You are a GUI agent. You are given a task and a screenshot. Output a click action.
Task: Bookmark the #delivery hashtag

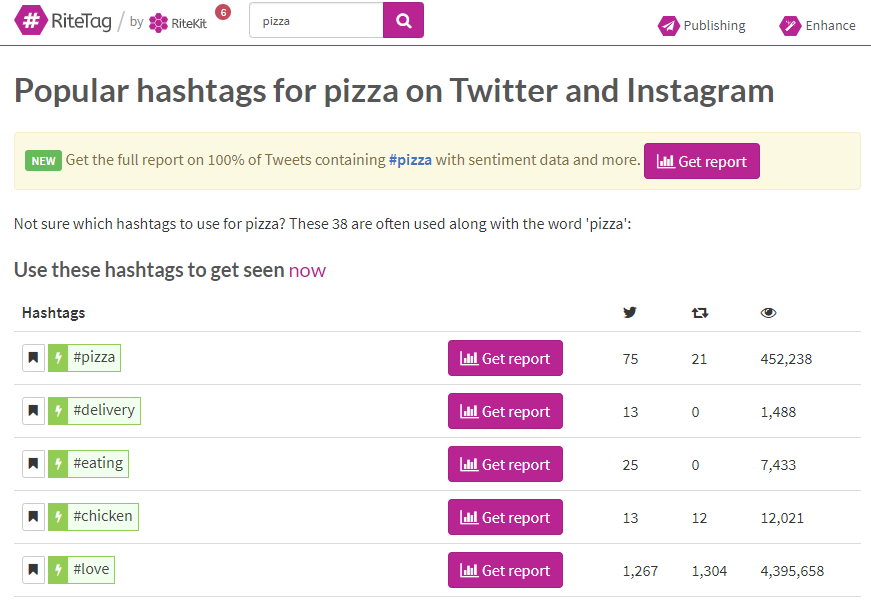(33, 411)
